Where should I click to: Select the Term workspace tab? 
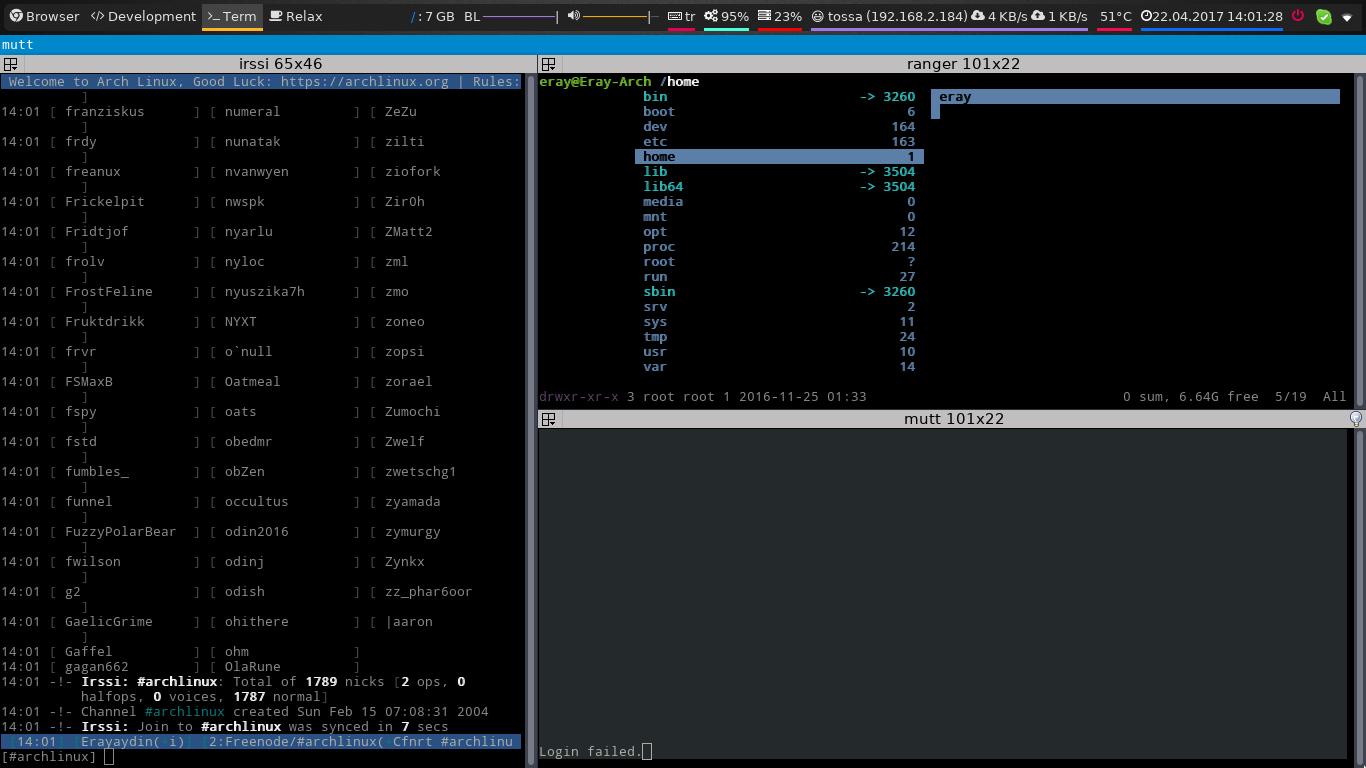(232, 16)
